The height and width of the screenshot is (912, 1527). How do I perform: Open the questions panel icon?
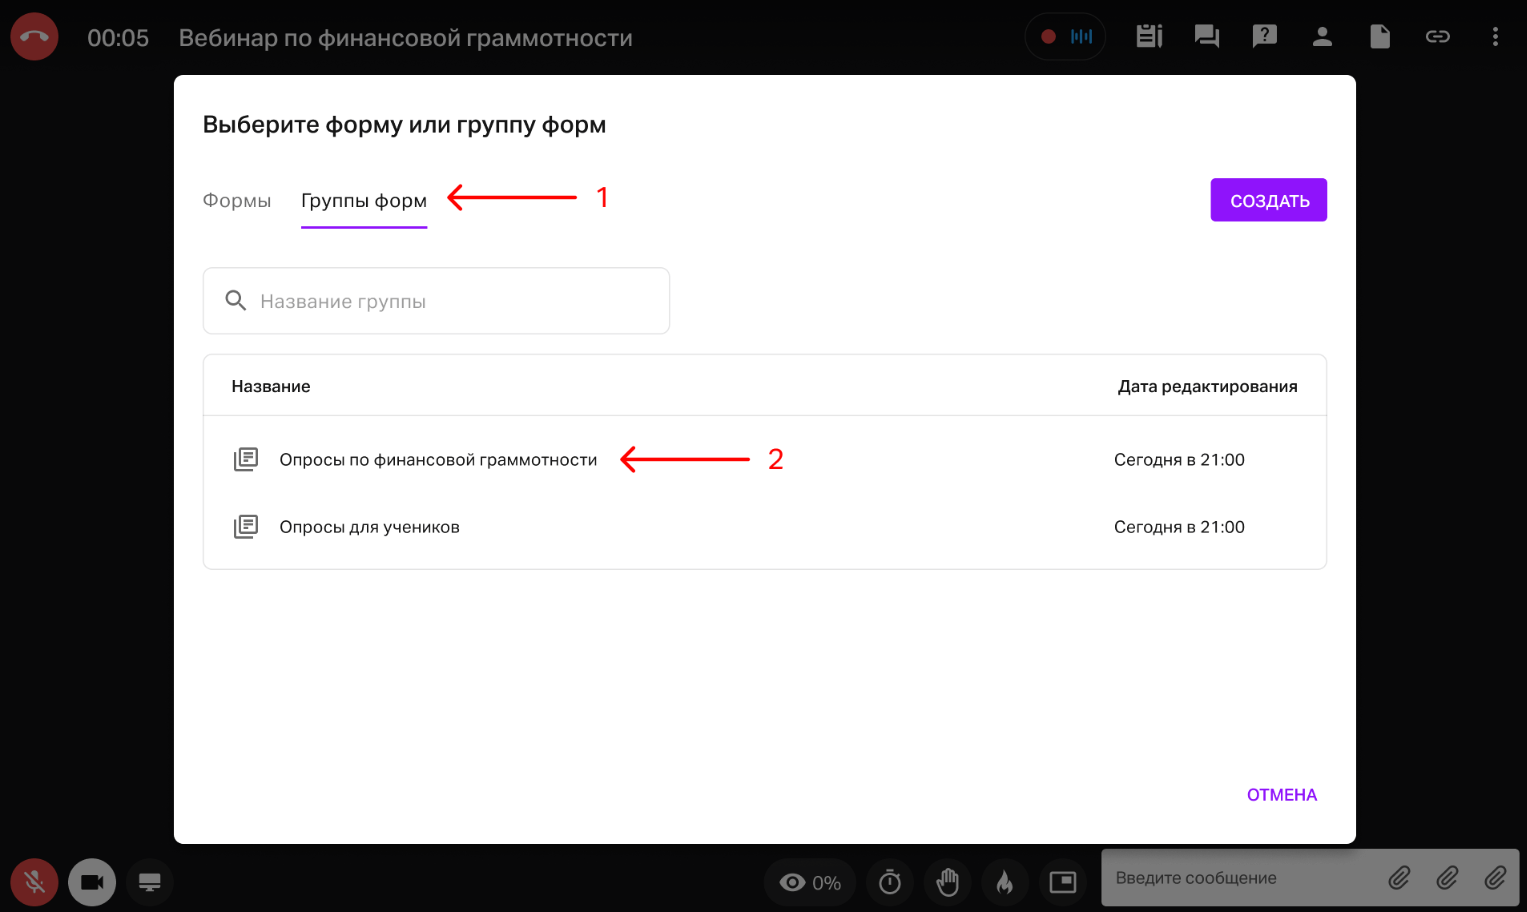[1264, 37]
